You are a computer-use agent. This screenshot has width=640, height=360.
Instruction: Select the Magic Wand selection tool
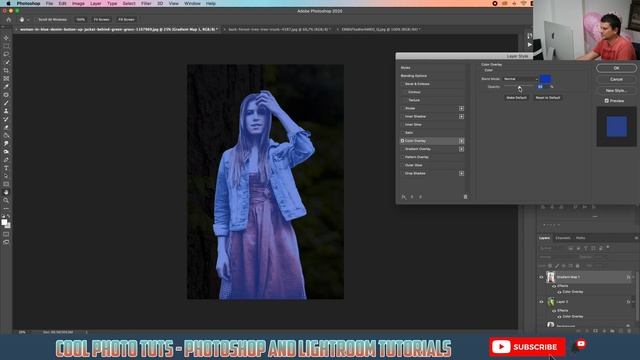tap(6, 62)
